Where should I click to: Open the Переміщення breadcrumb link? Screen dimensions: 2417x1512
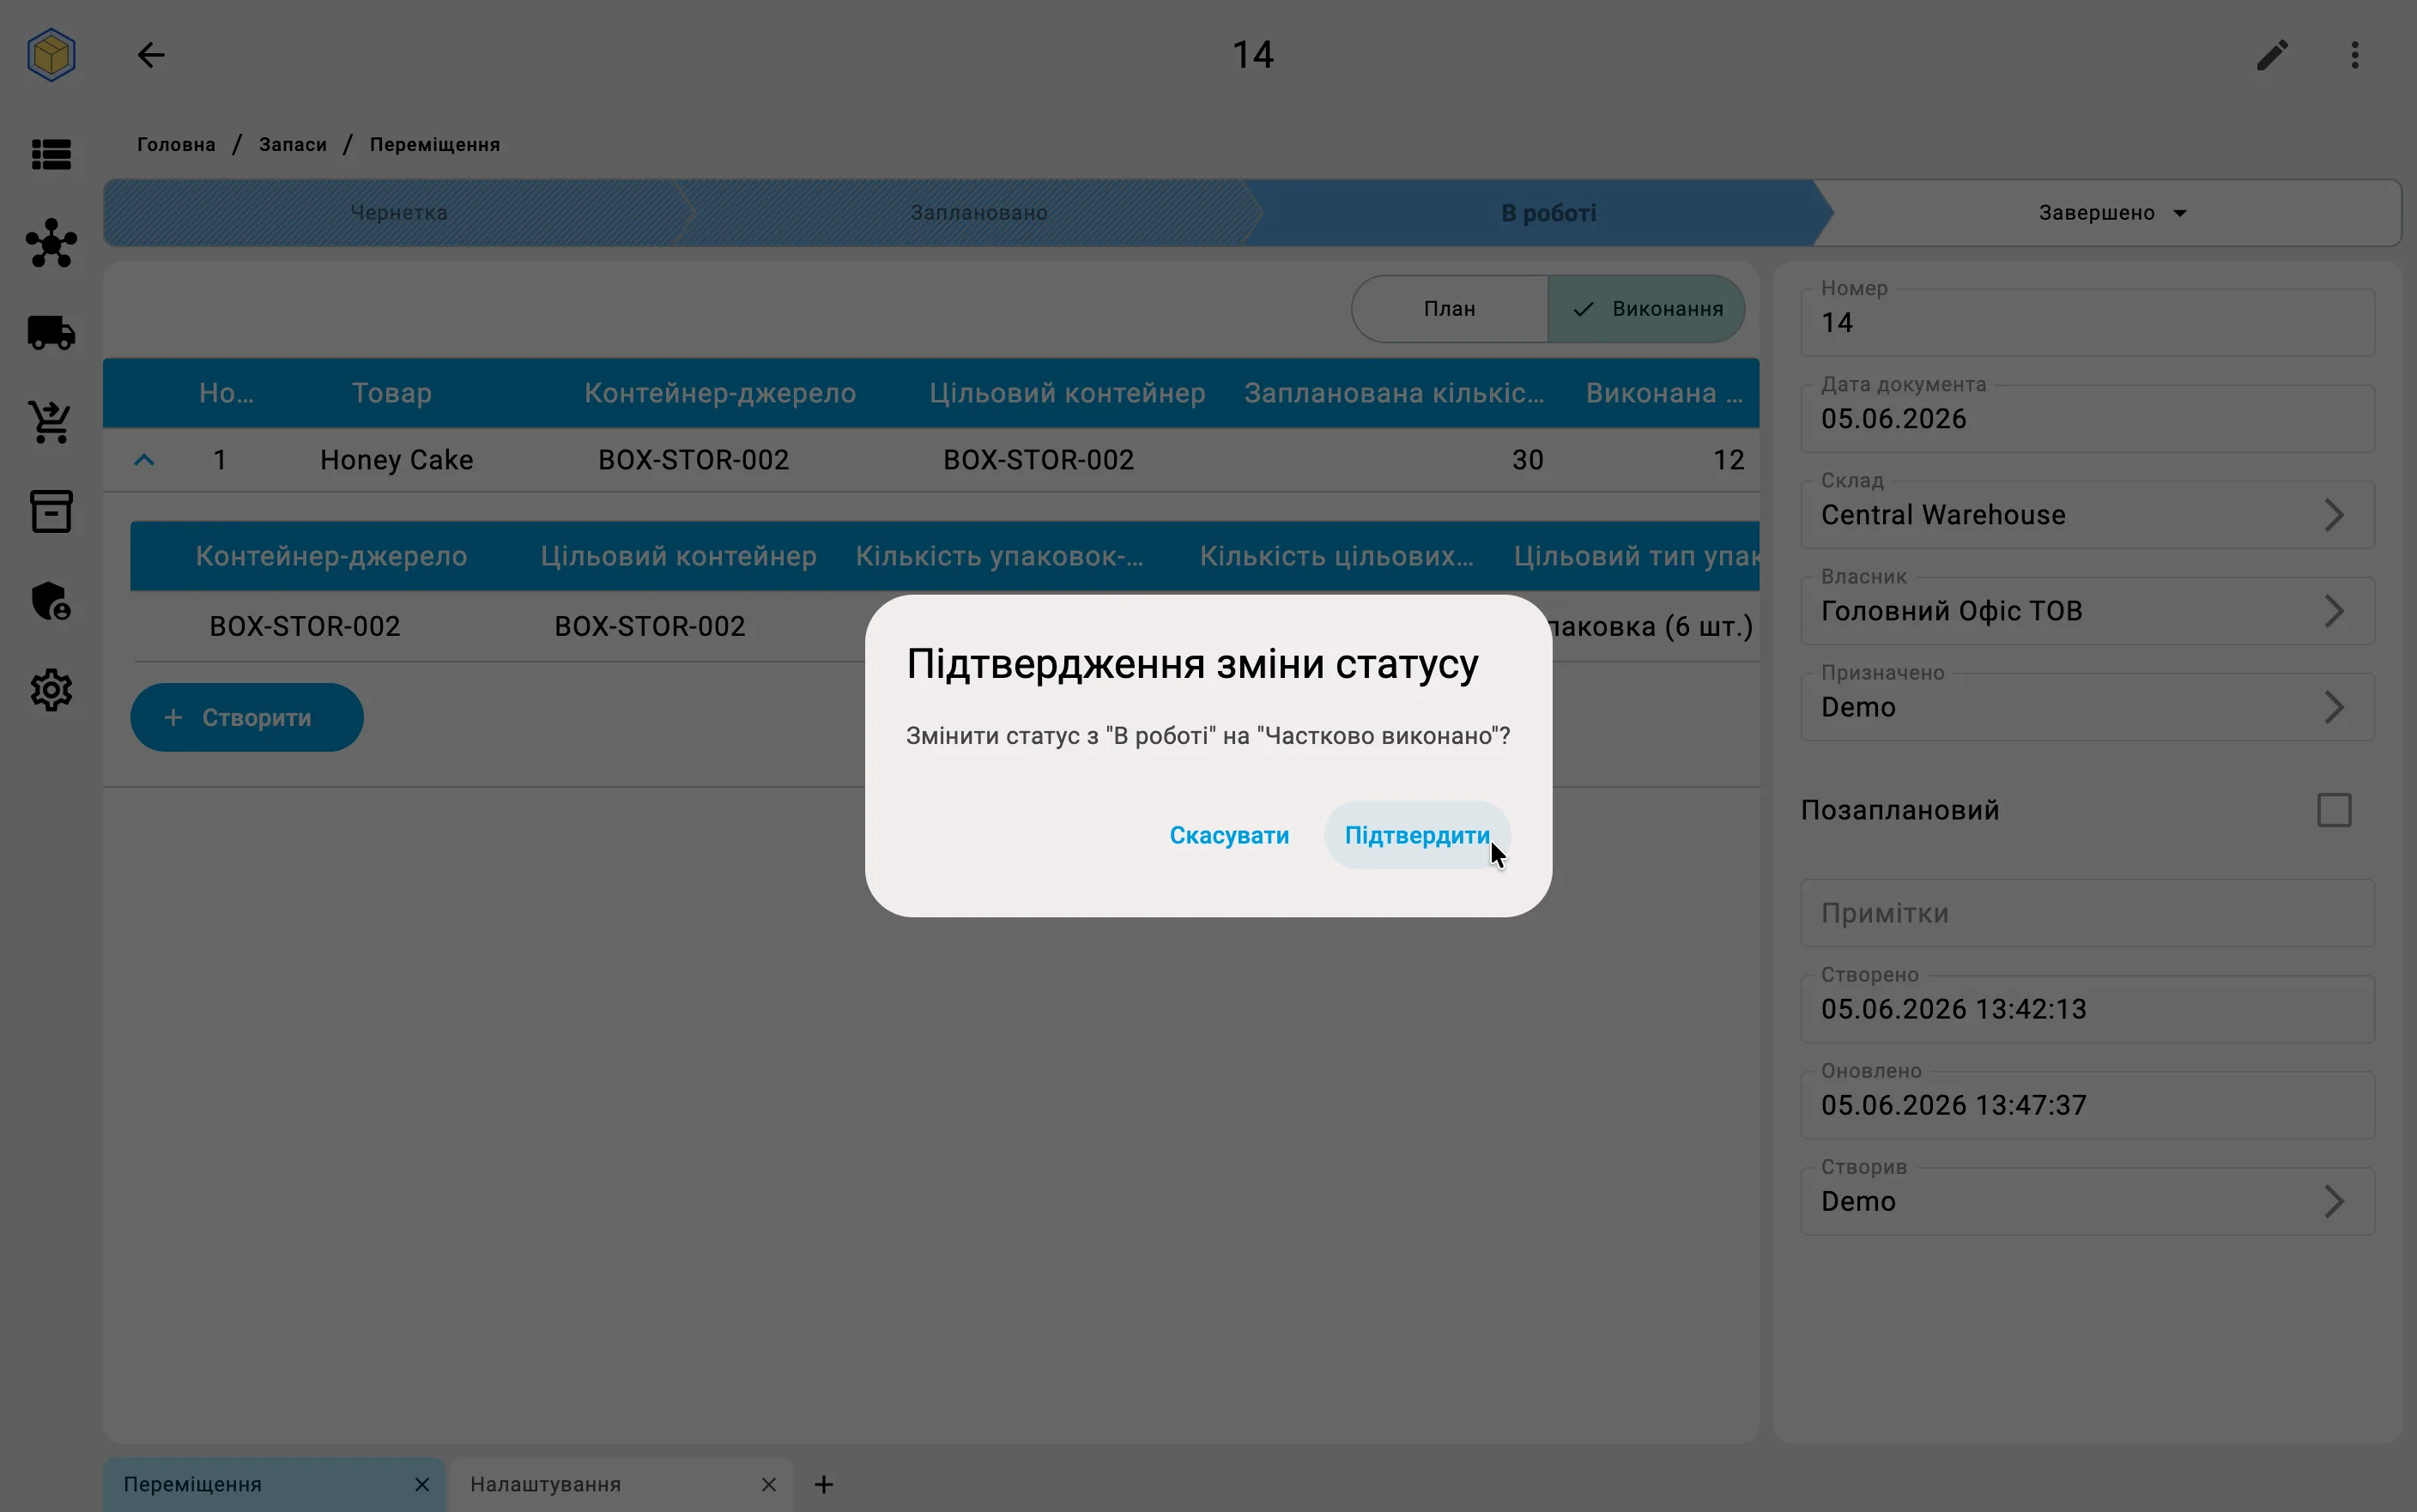(435, 144)
